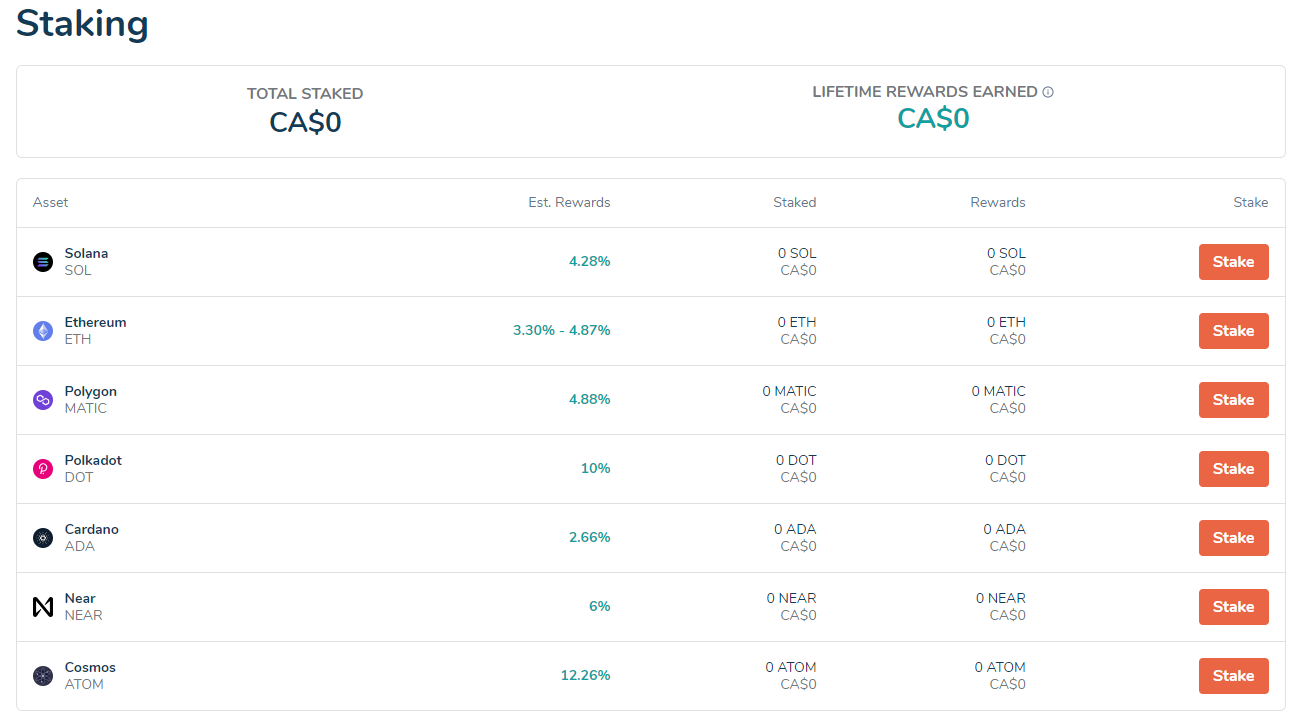The width and height of the screenshot is (1296, 718).
Task: Click the Rewards column header
Action: point(997,202)
